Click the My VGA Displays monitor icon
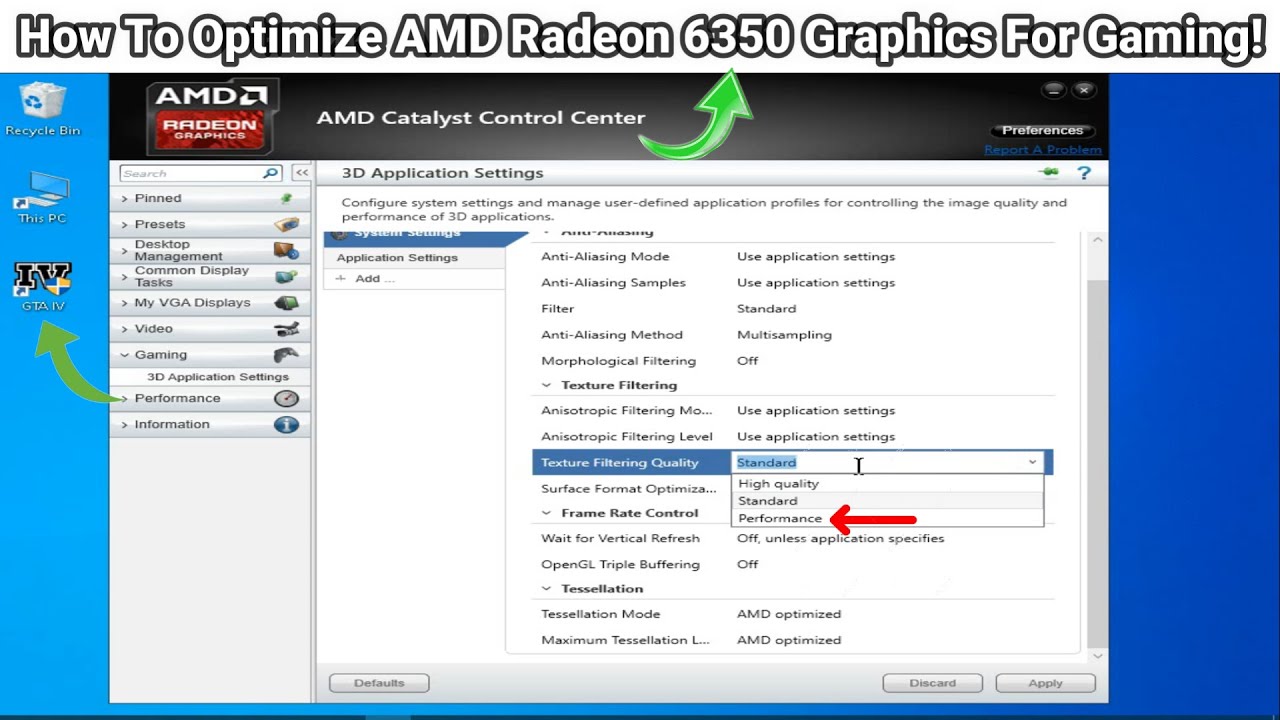The height and width of the screenshot is (720, 1280). [x=286, y=302]
